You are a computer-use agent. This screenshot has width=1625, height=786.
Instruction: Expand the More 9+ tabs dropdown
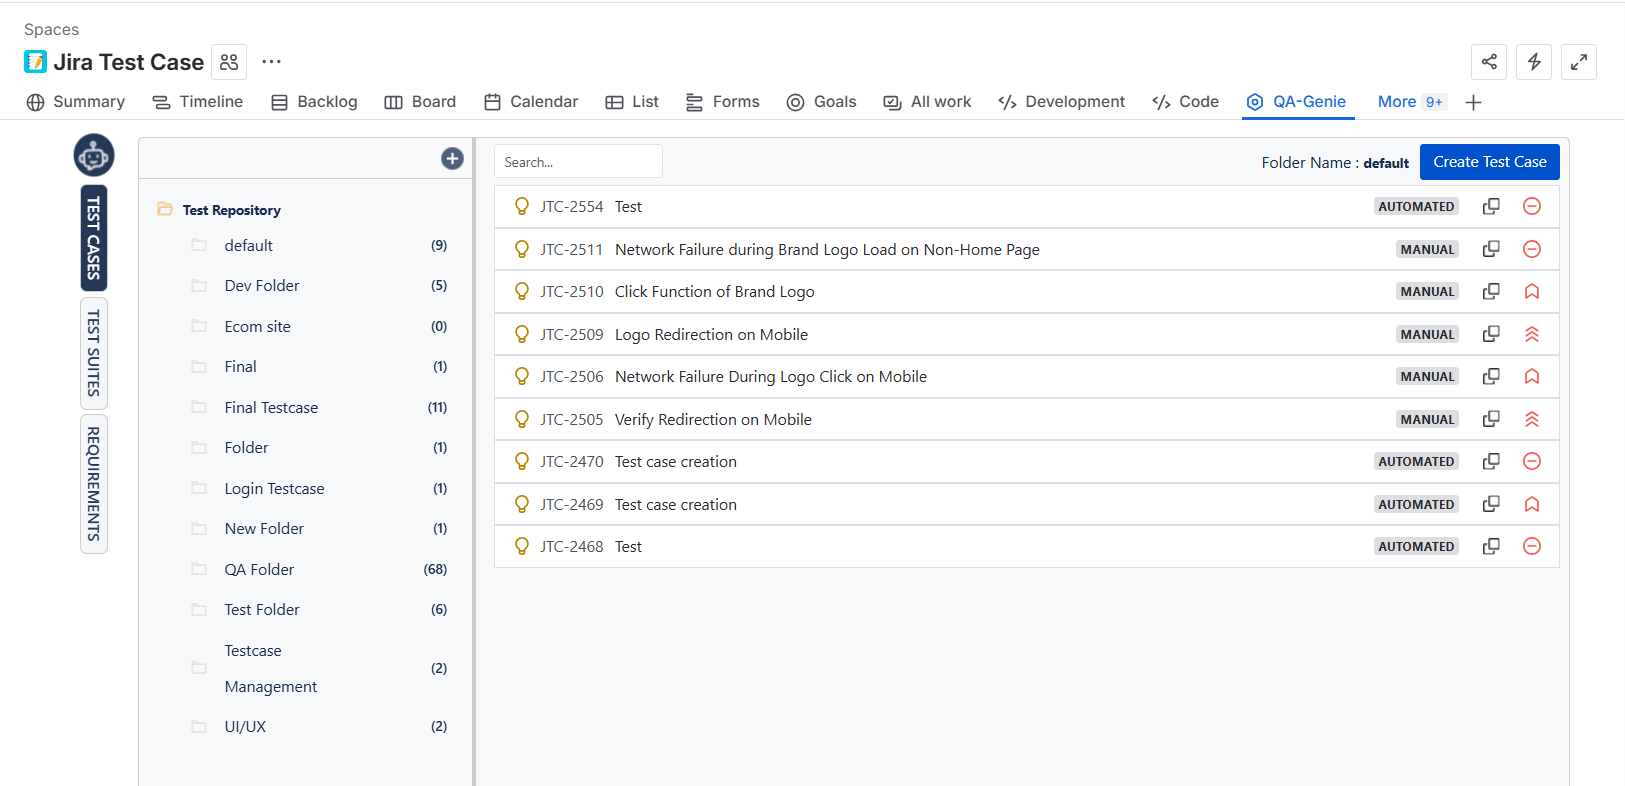[1410, 102]
